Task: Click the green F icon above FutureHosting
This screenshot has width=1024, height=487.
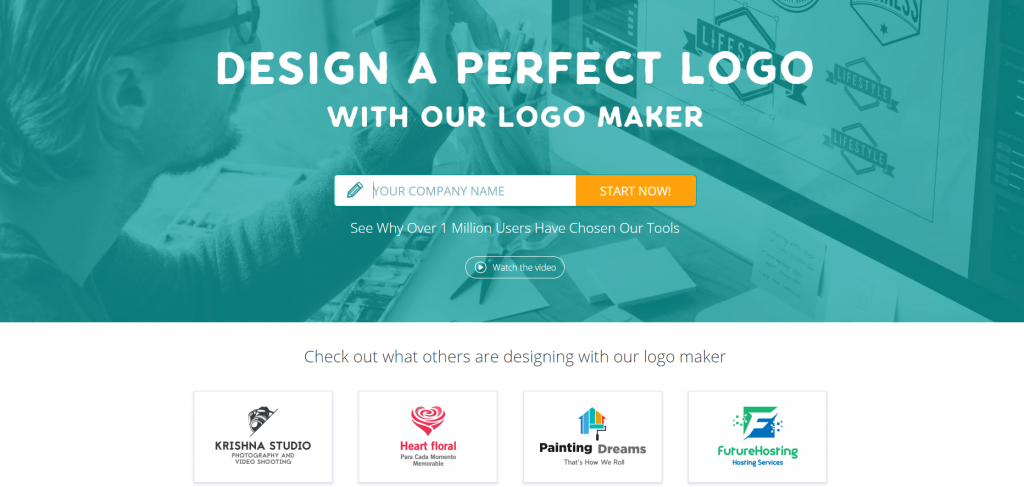Action: click(x=758, y=423)
